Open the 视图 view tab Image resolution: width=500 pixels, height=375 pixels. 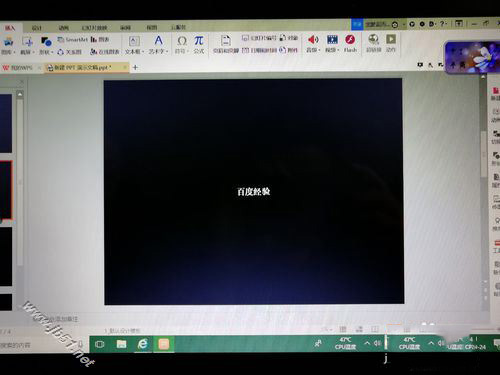pyautogui.click(x=152, y=27)
